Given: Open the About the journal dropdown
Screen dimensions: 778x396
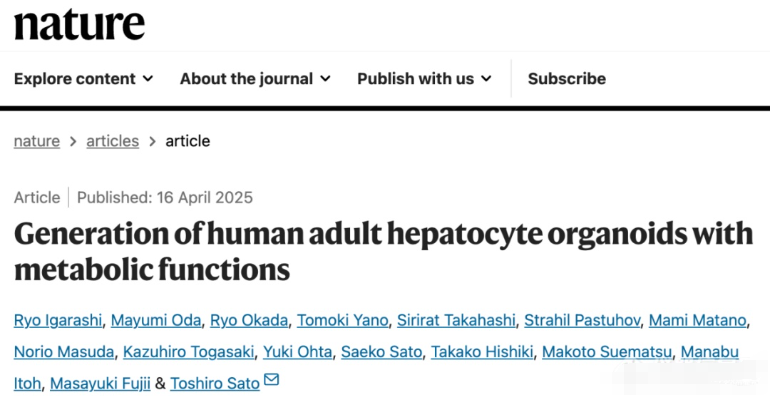Looking at the screenshot, I should tap(255, 78).
